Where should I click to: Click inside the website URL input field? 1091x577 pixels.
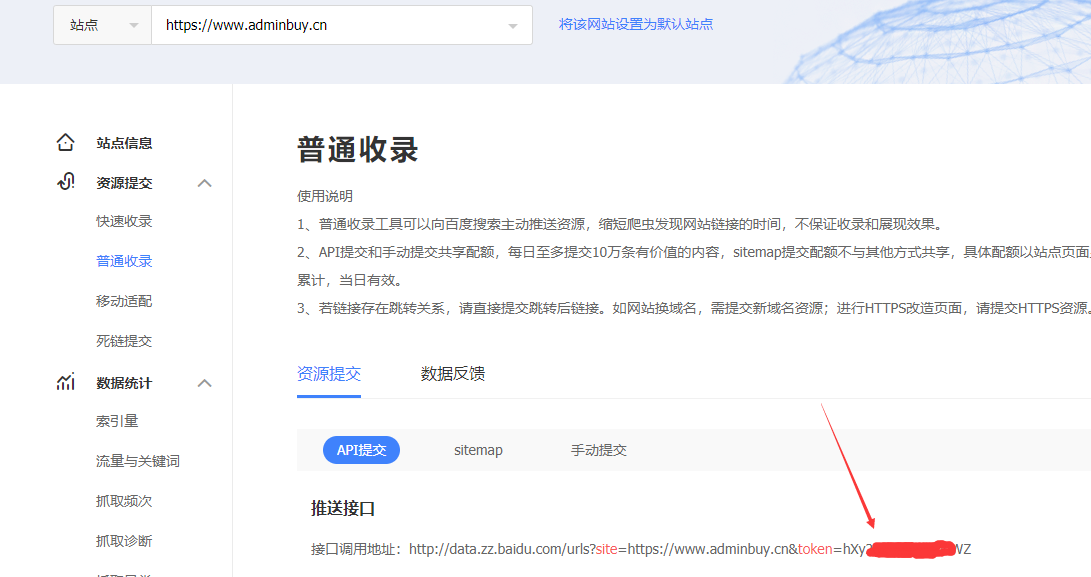(330, 24)
